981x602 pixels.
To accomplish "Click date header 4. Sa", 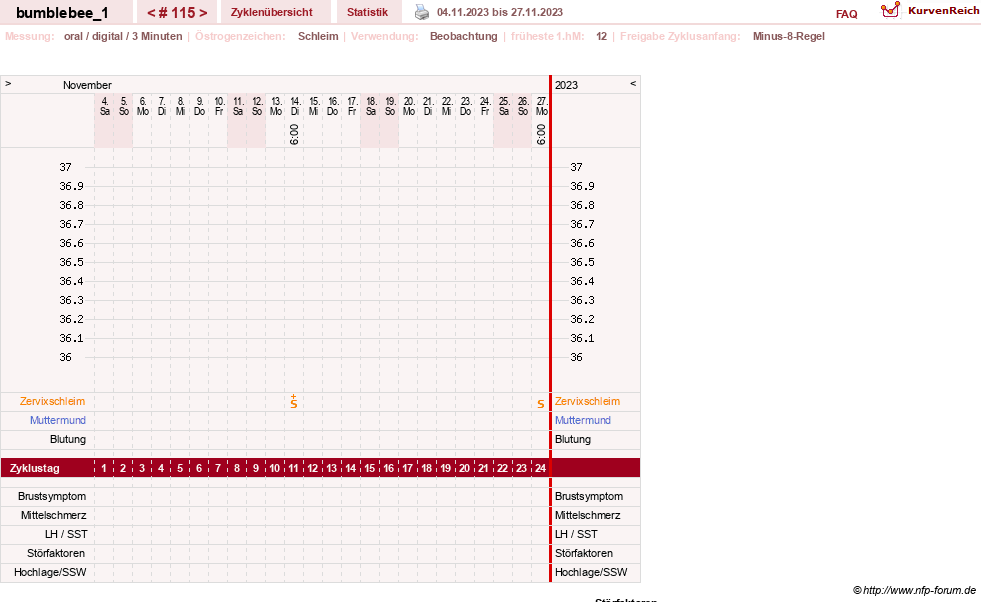I will click(104, 106).
